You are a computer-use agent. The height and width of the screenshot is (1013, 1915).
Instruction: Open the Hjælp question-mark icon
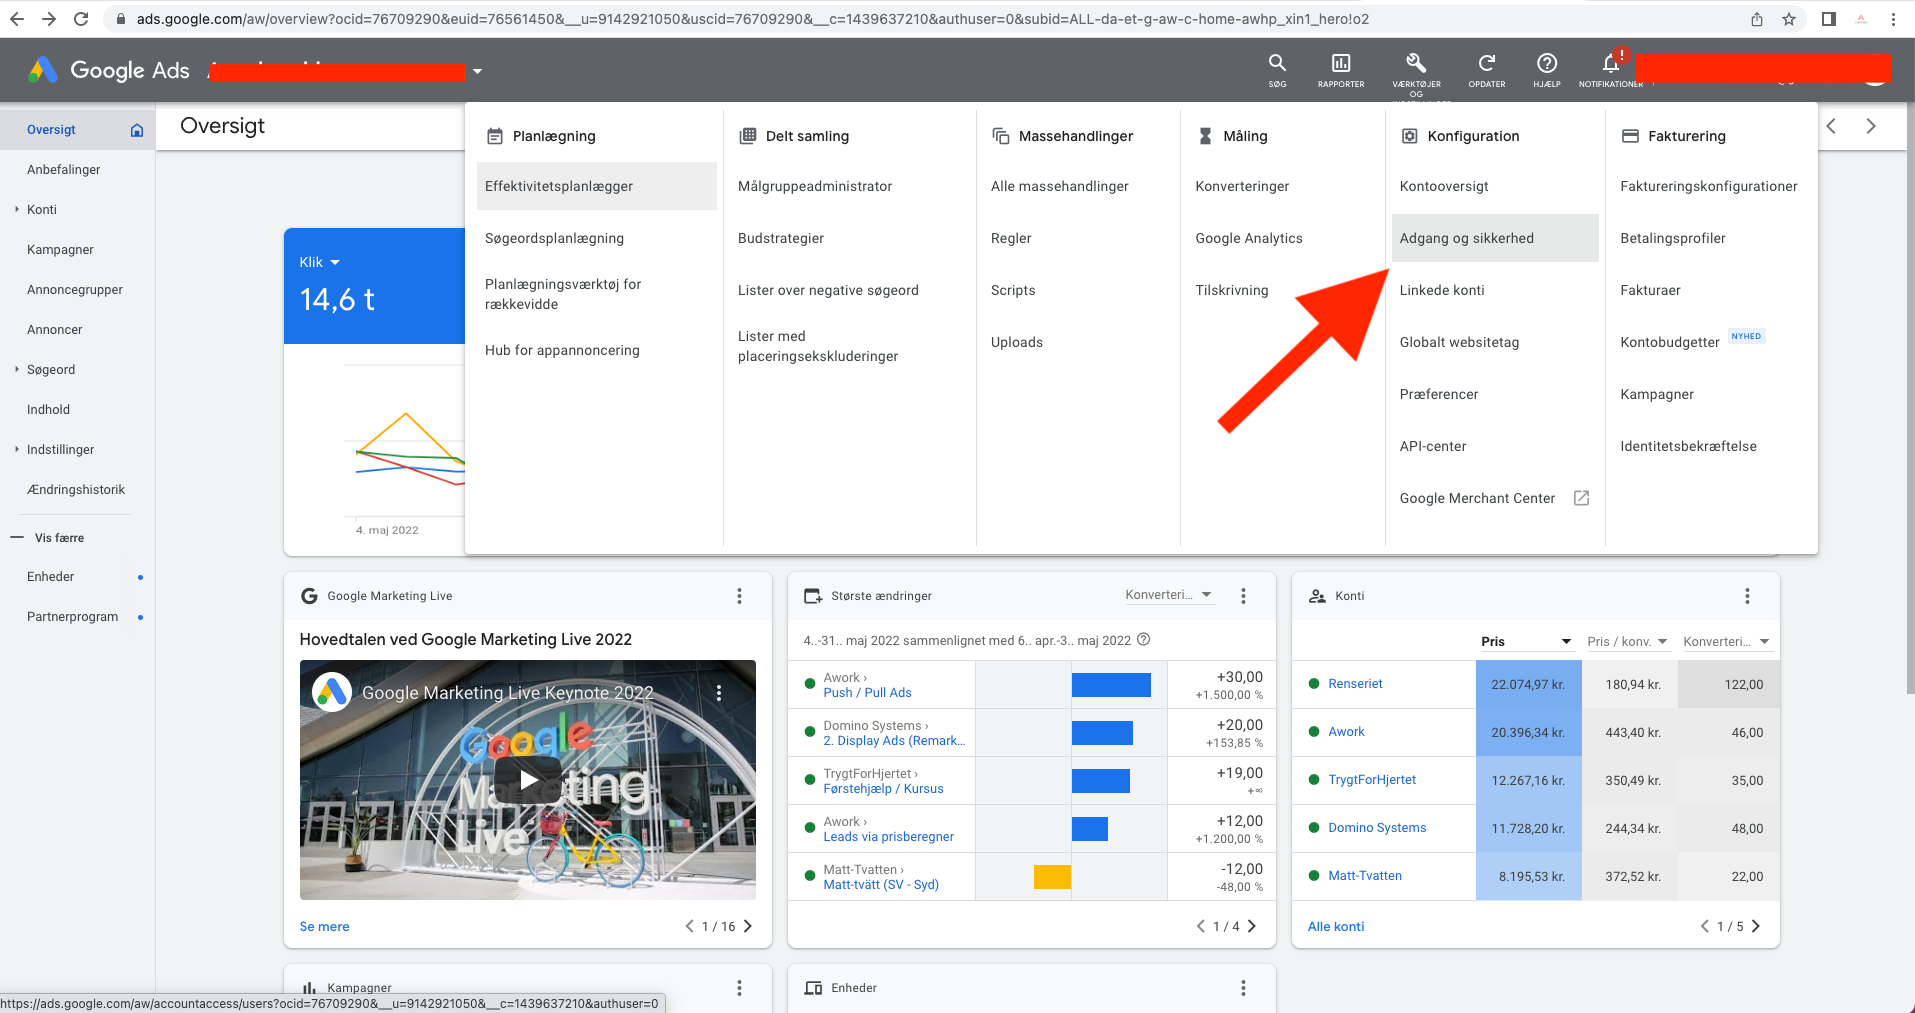point(1547,63)
